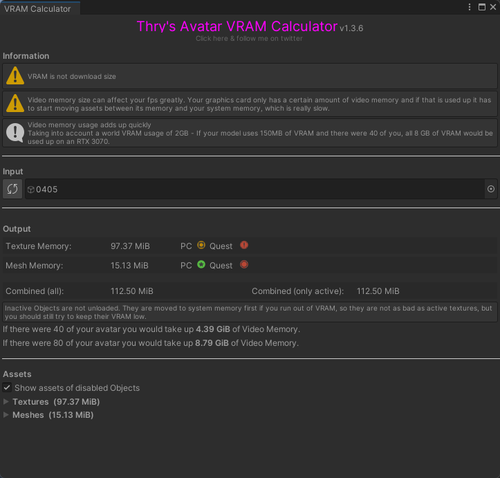Click the yellow PC Texture Memory status icon
This screenshot has width=500, height=478.
click(x=201, y=245)
